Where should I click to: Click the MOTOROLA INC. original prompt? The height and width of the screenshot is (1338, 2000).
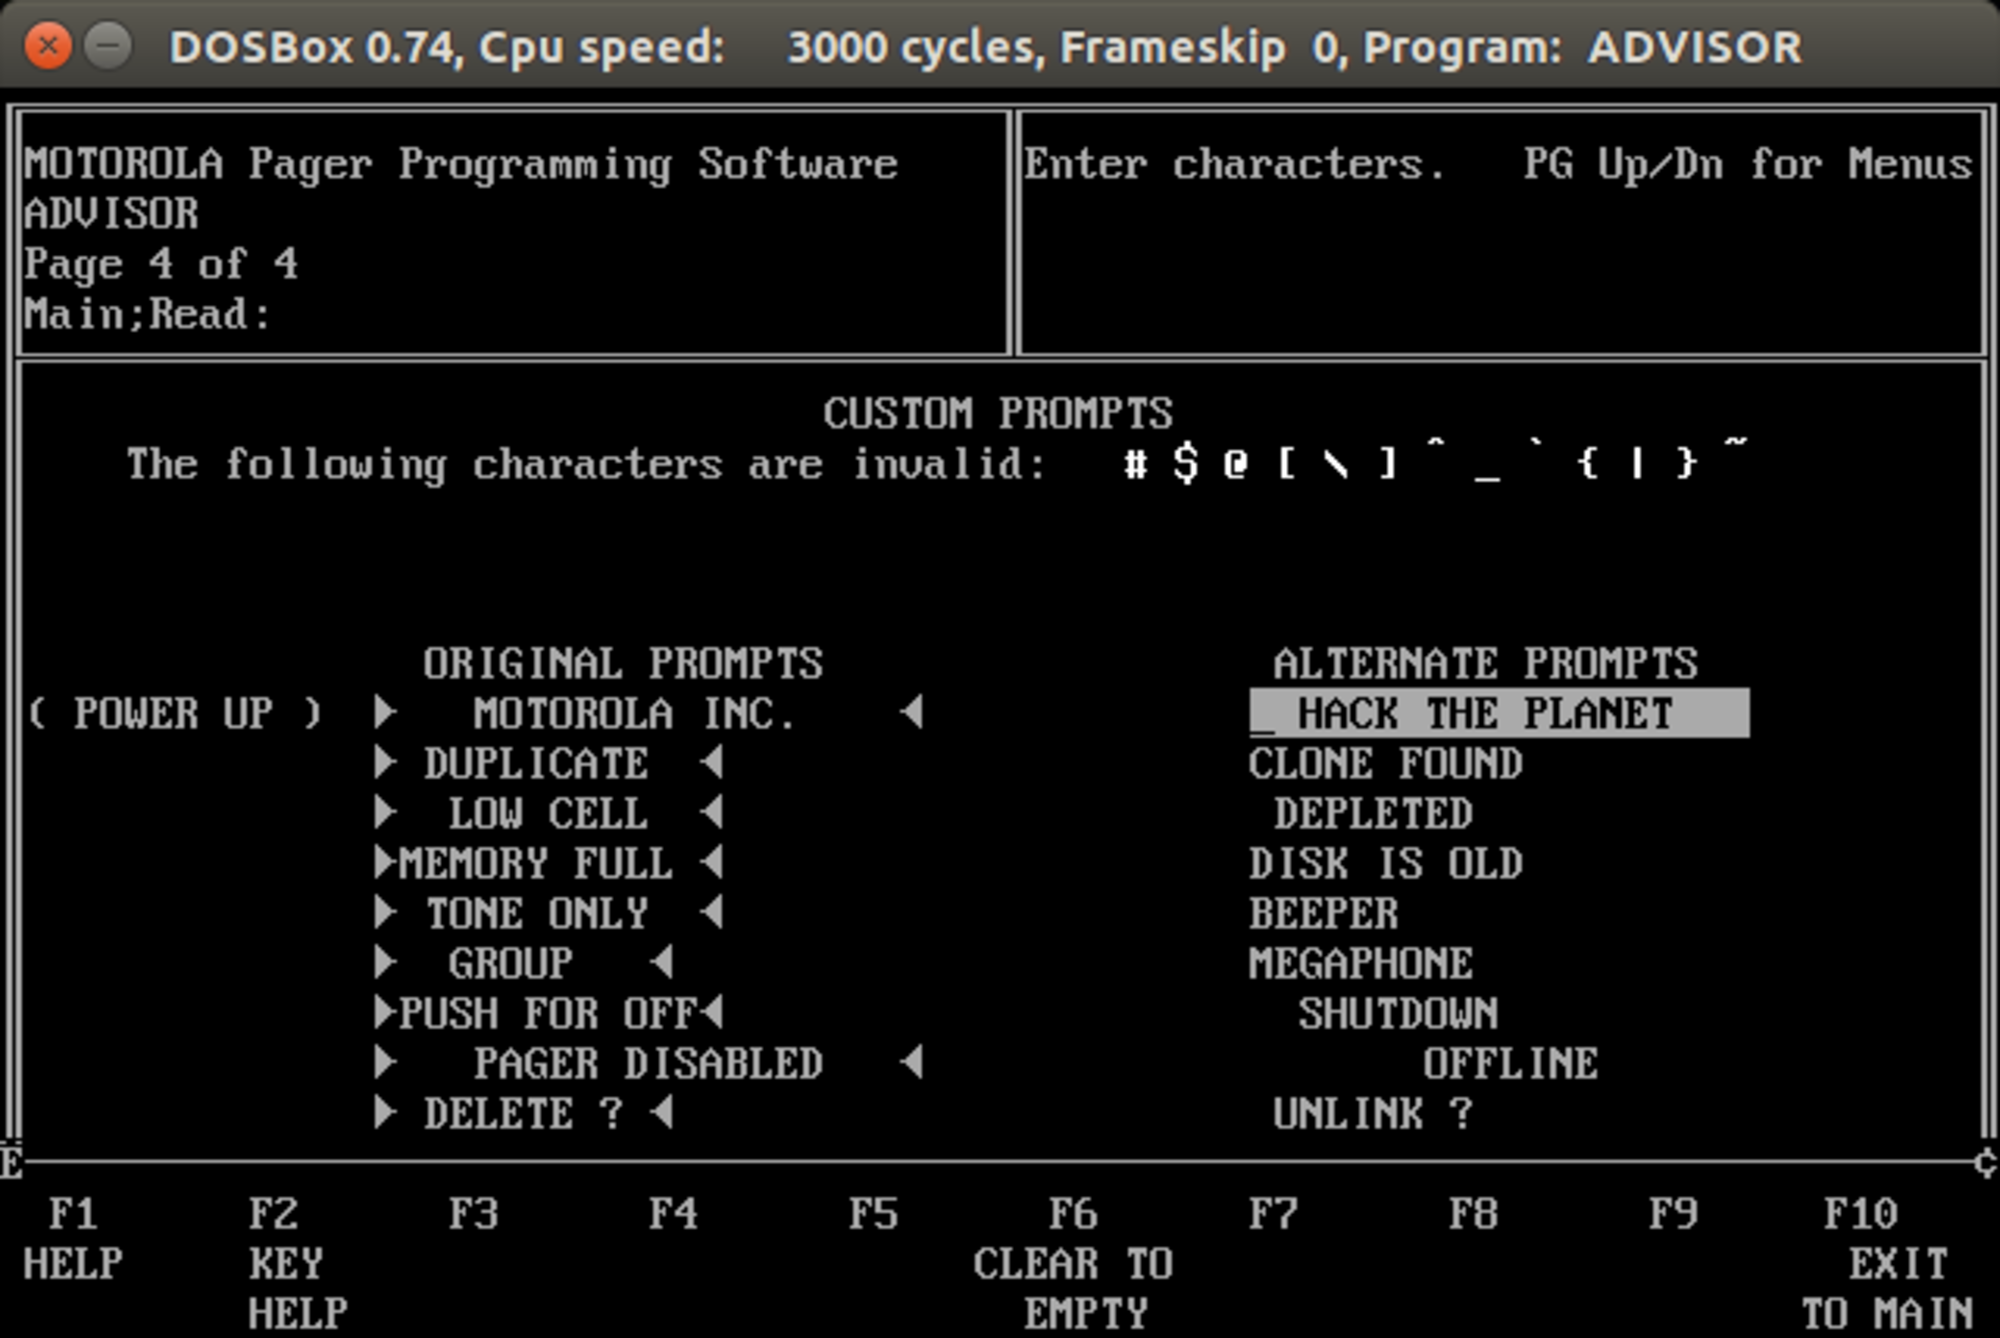635,714
